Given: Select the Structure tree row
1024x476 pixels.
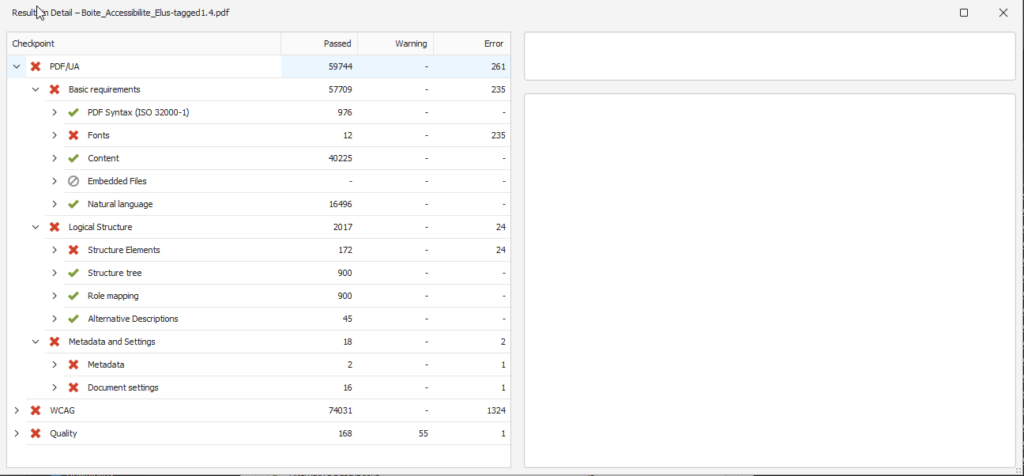Looking at the screenshot, I should tap(115, 273).
